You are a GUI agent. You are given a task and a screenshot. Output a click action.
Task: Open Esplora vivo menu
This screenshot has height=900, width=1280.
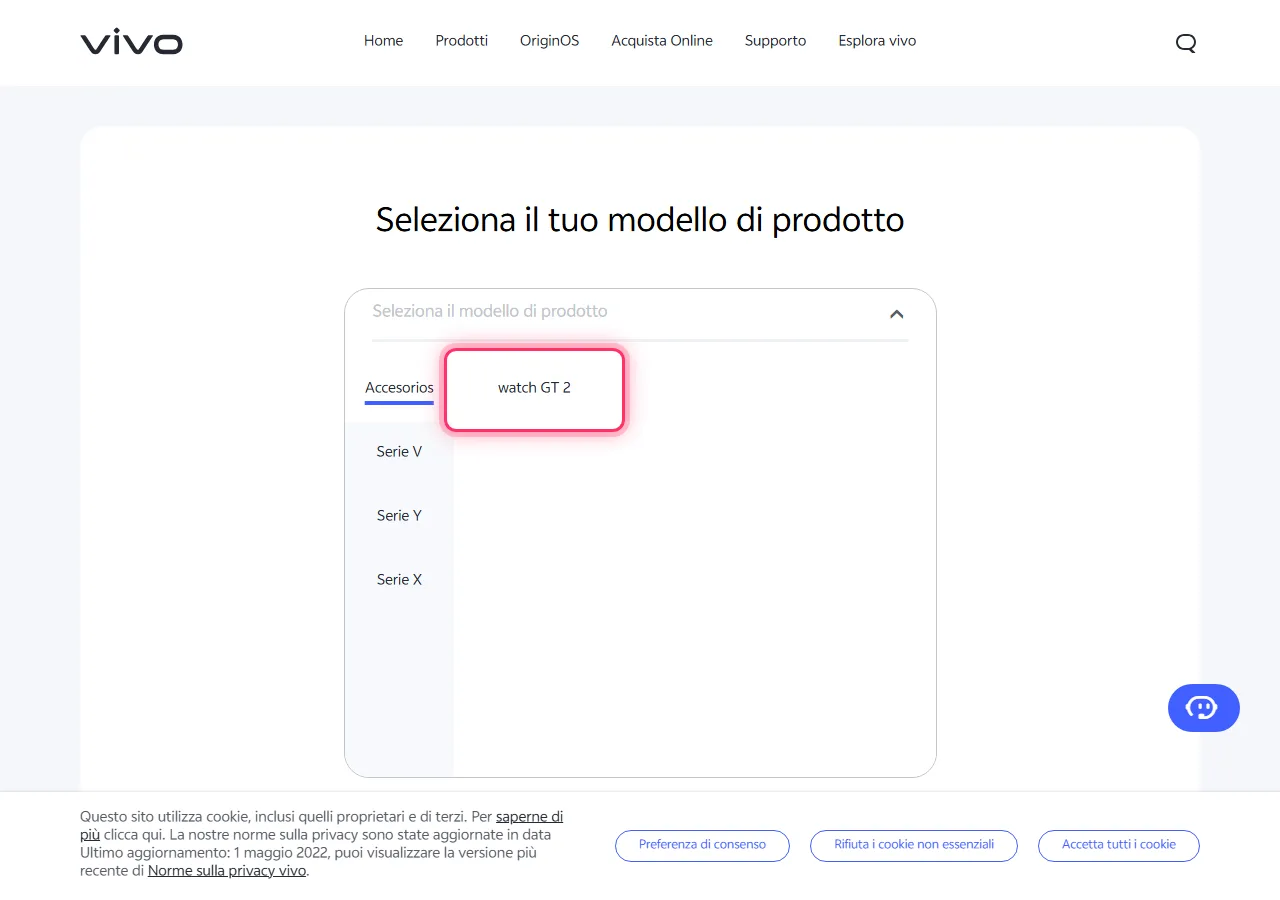(x=877, y=41)
